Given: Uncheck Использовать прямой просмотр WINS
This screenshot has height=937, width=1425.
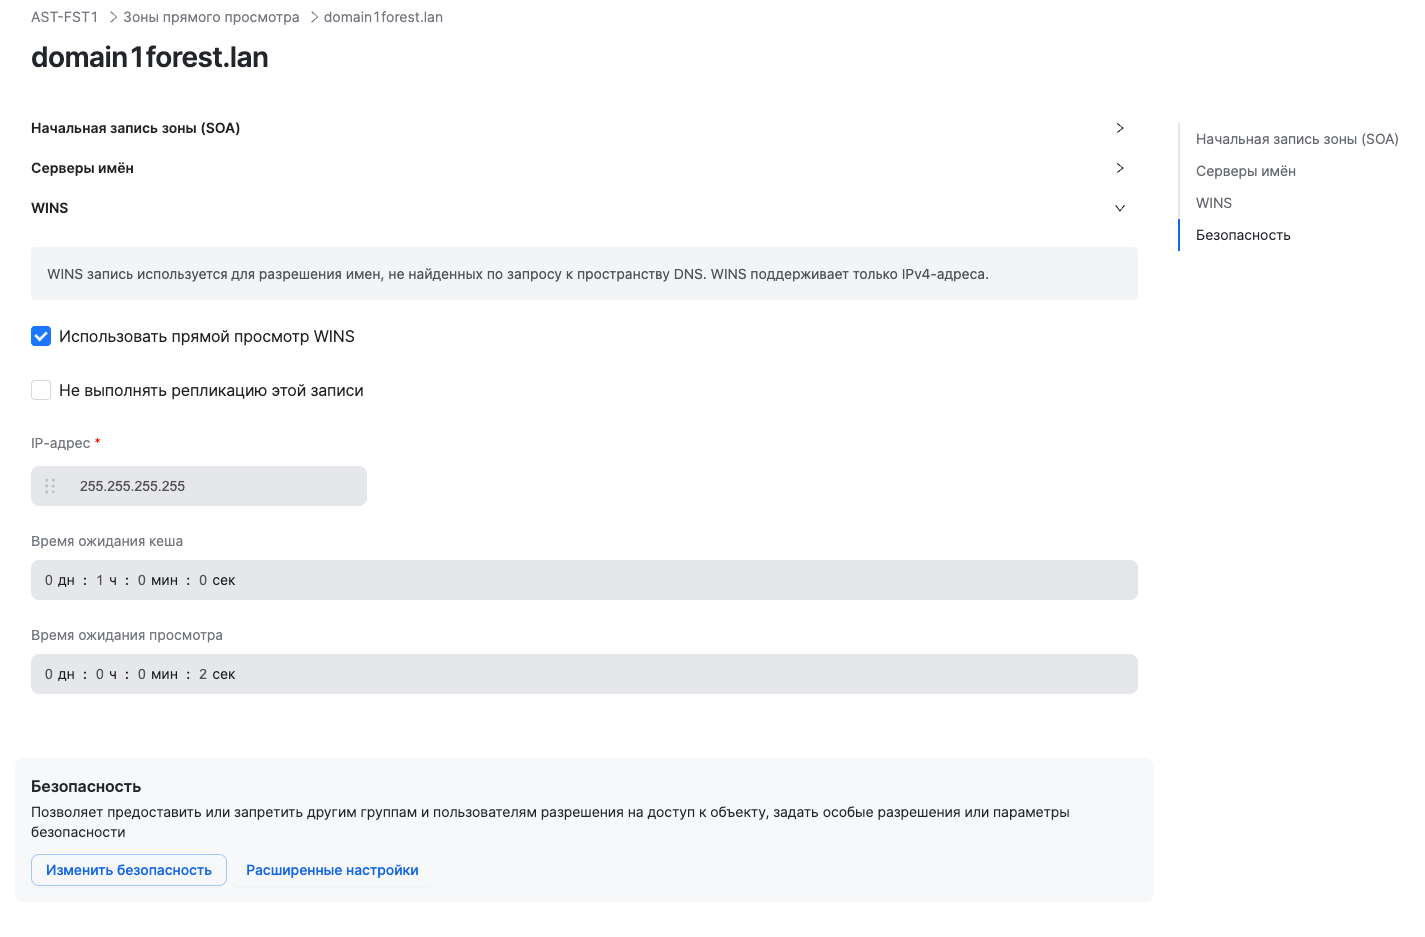Looking at the screenshot, I should click(x=41, y=336).
